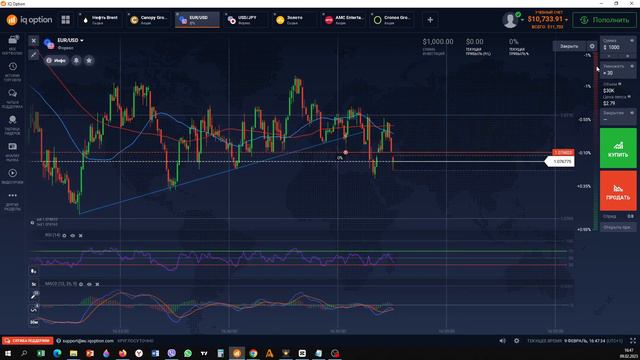Remove the MACD indicator with X
Viewport: 640px width, 360px height.
click(97, 284)
